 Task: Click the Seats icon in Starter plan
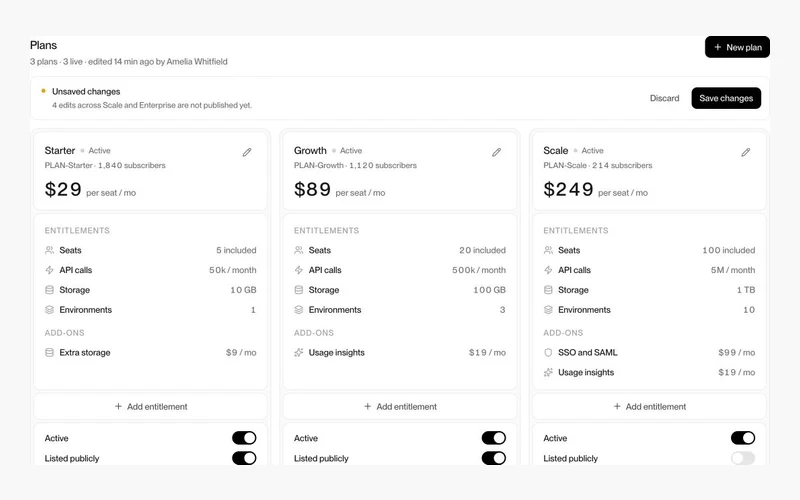pyautogui.click(x=49, y=250)
